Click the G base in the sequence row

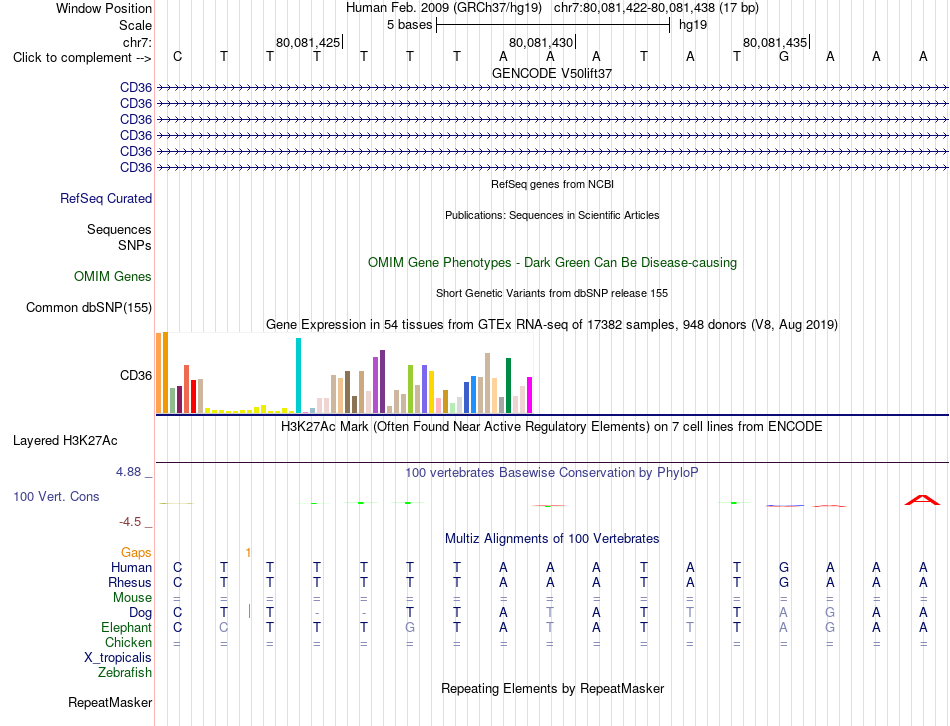783,57
